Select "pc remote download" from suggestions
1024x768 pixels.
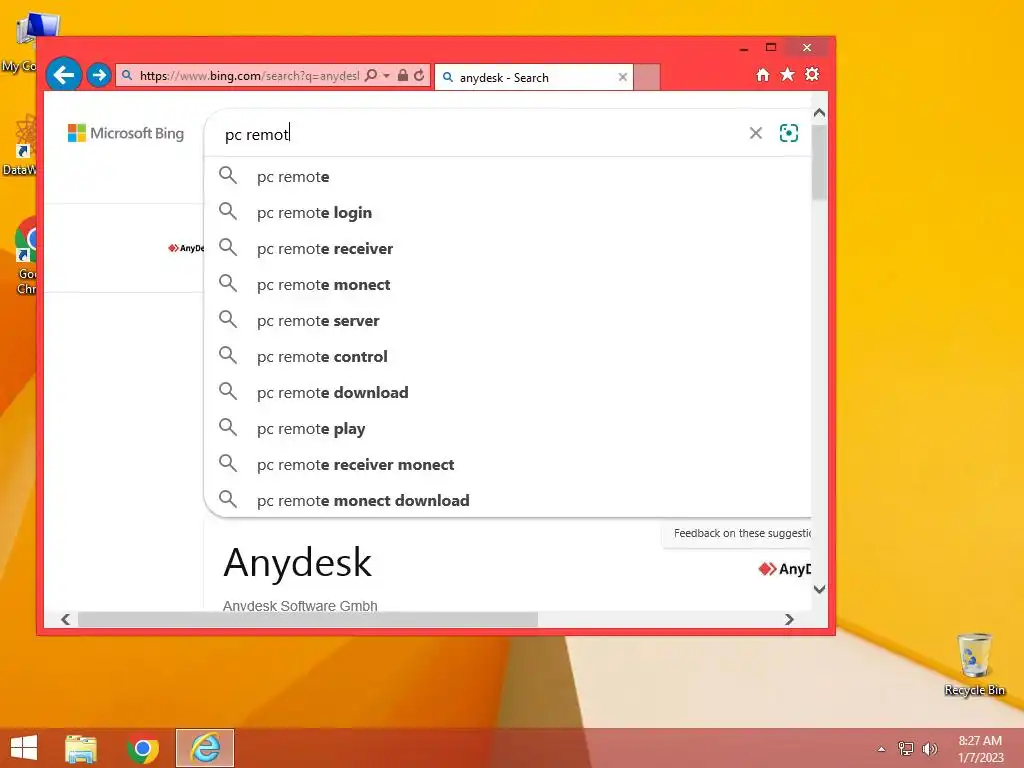click(x=507, y=392)
